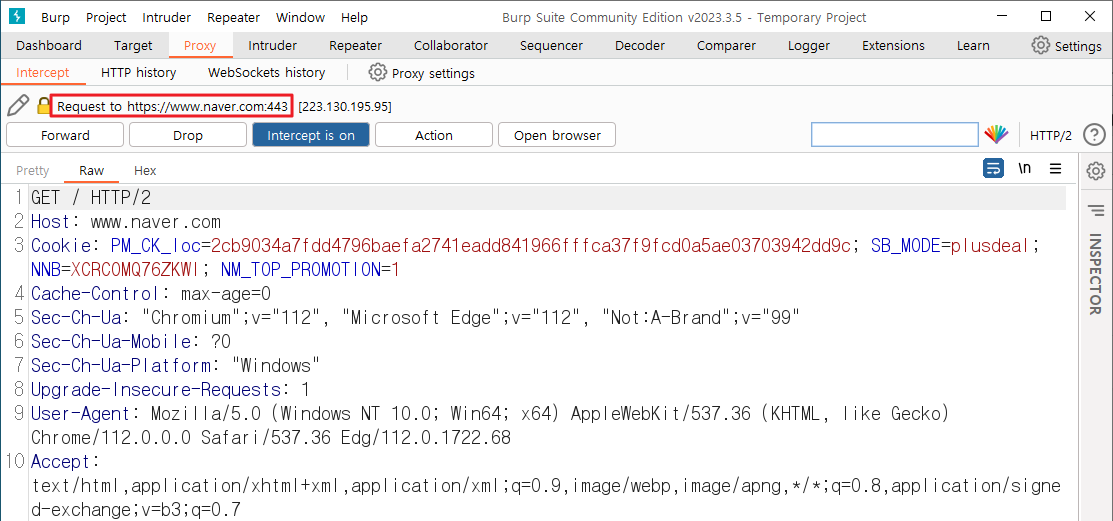The height and width of the screenshot is (521, 1113).
Task: Click the padlock HTTPS icon
Action: (x=44, y=106)
